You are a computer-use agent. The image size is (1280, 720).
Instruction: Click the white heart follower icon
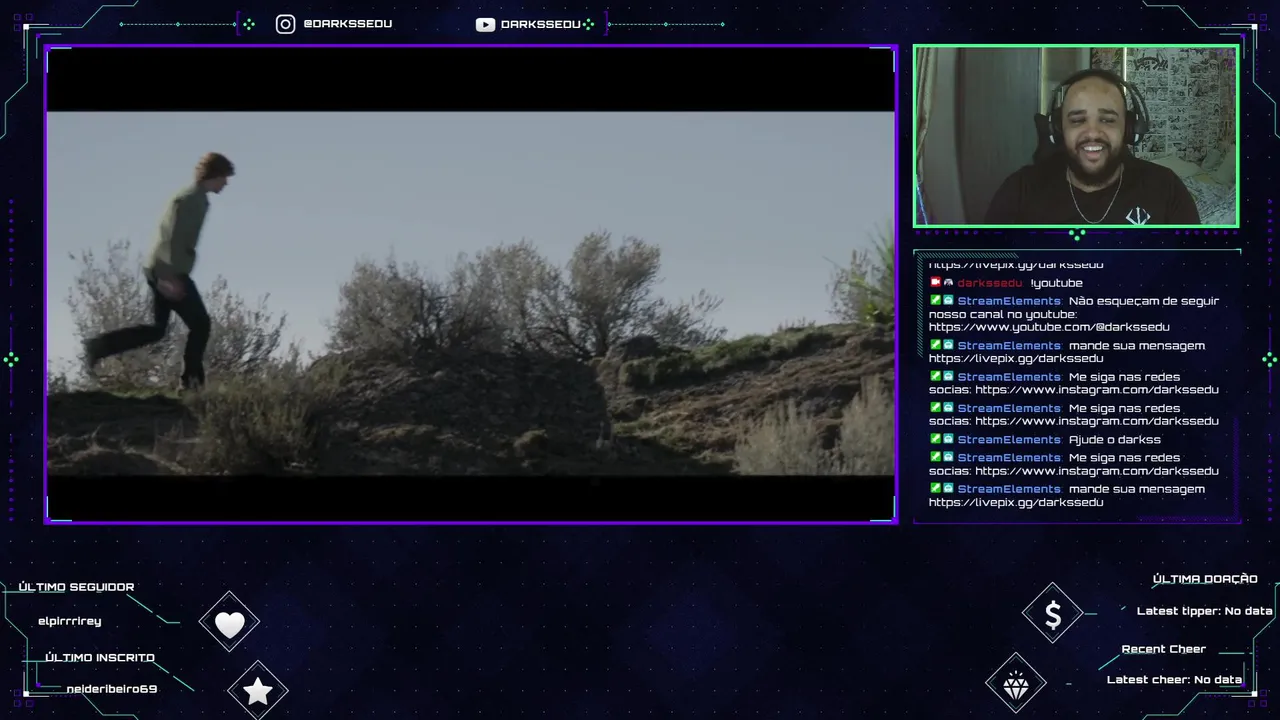pos(229,625)
